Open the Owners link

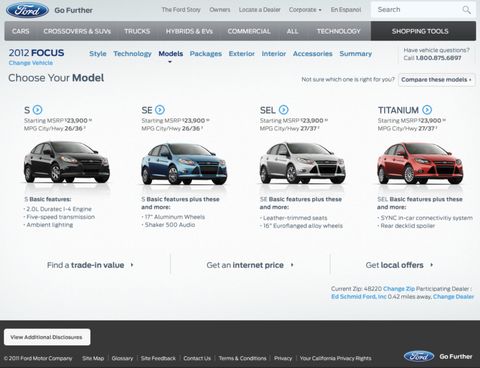220,10
